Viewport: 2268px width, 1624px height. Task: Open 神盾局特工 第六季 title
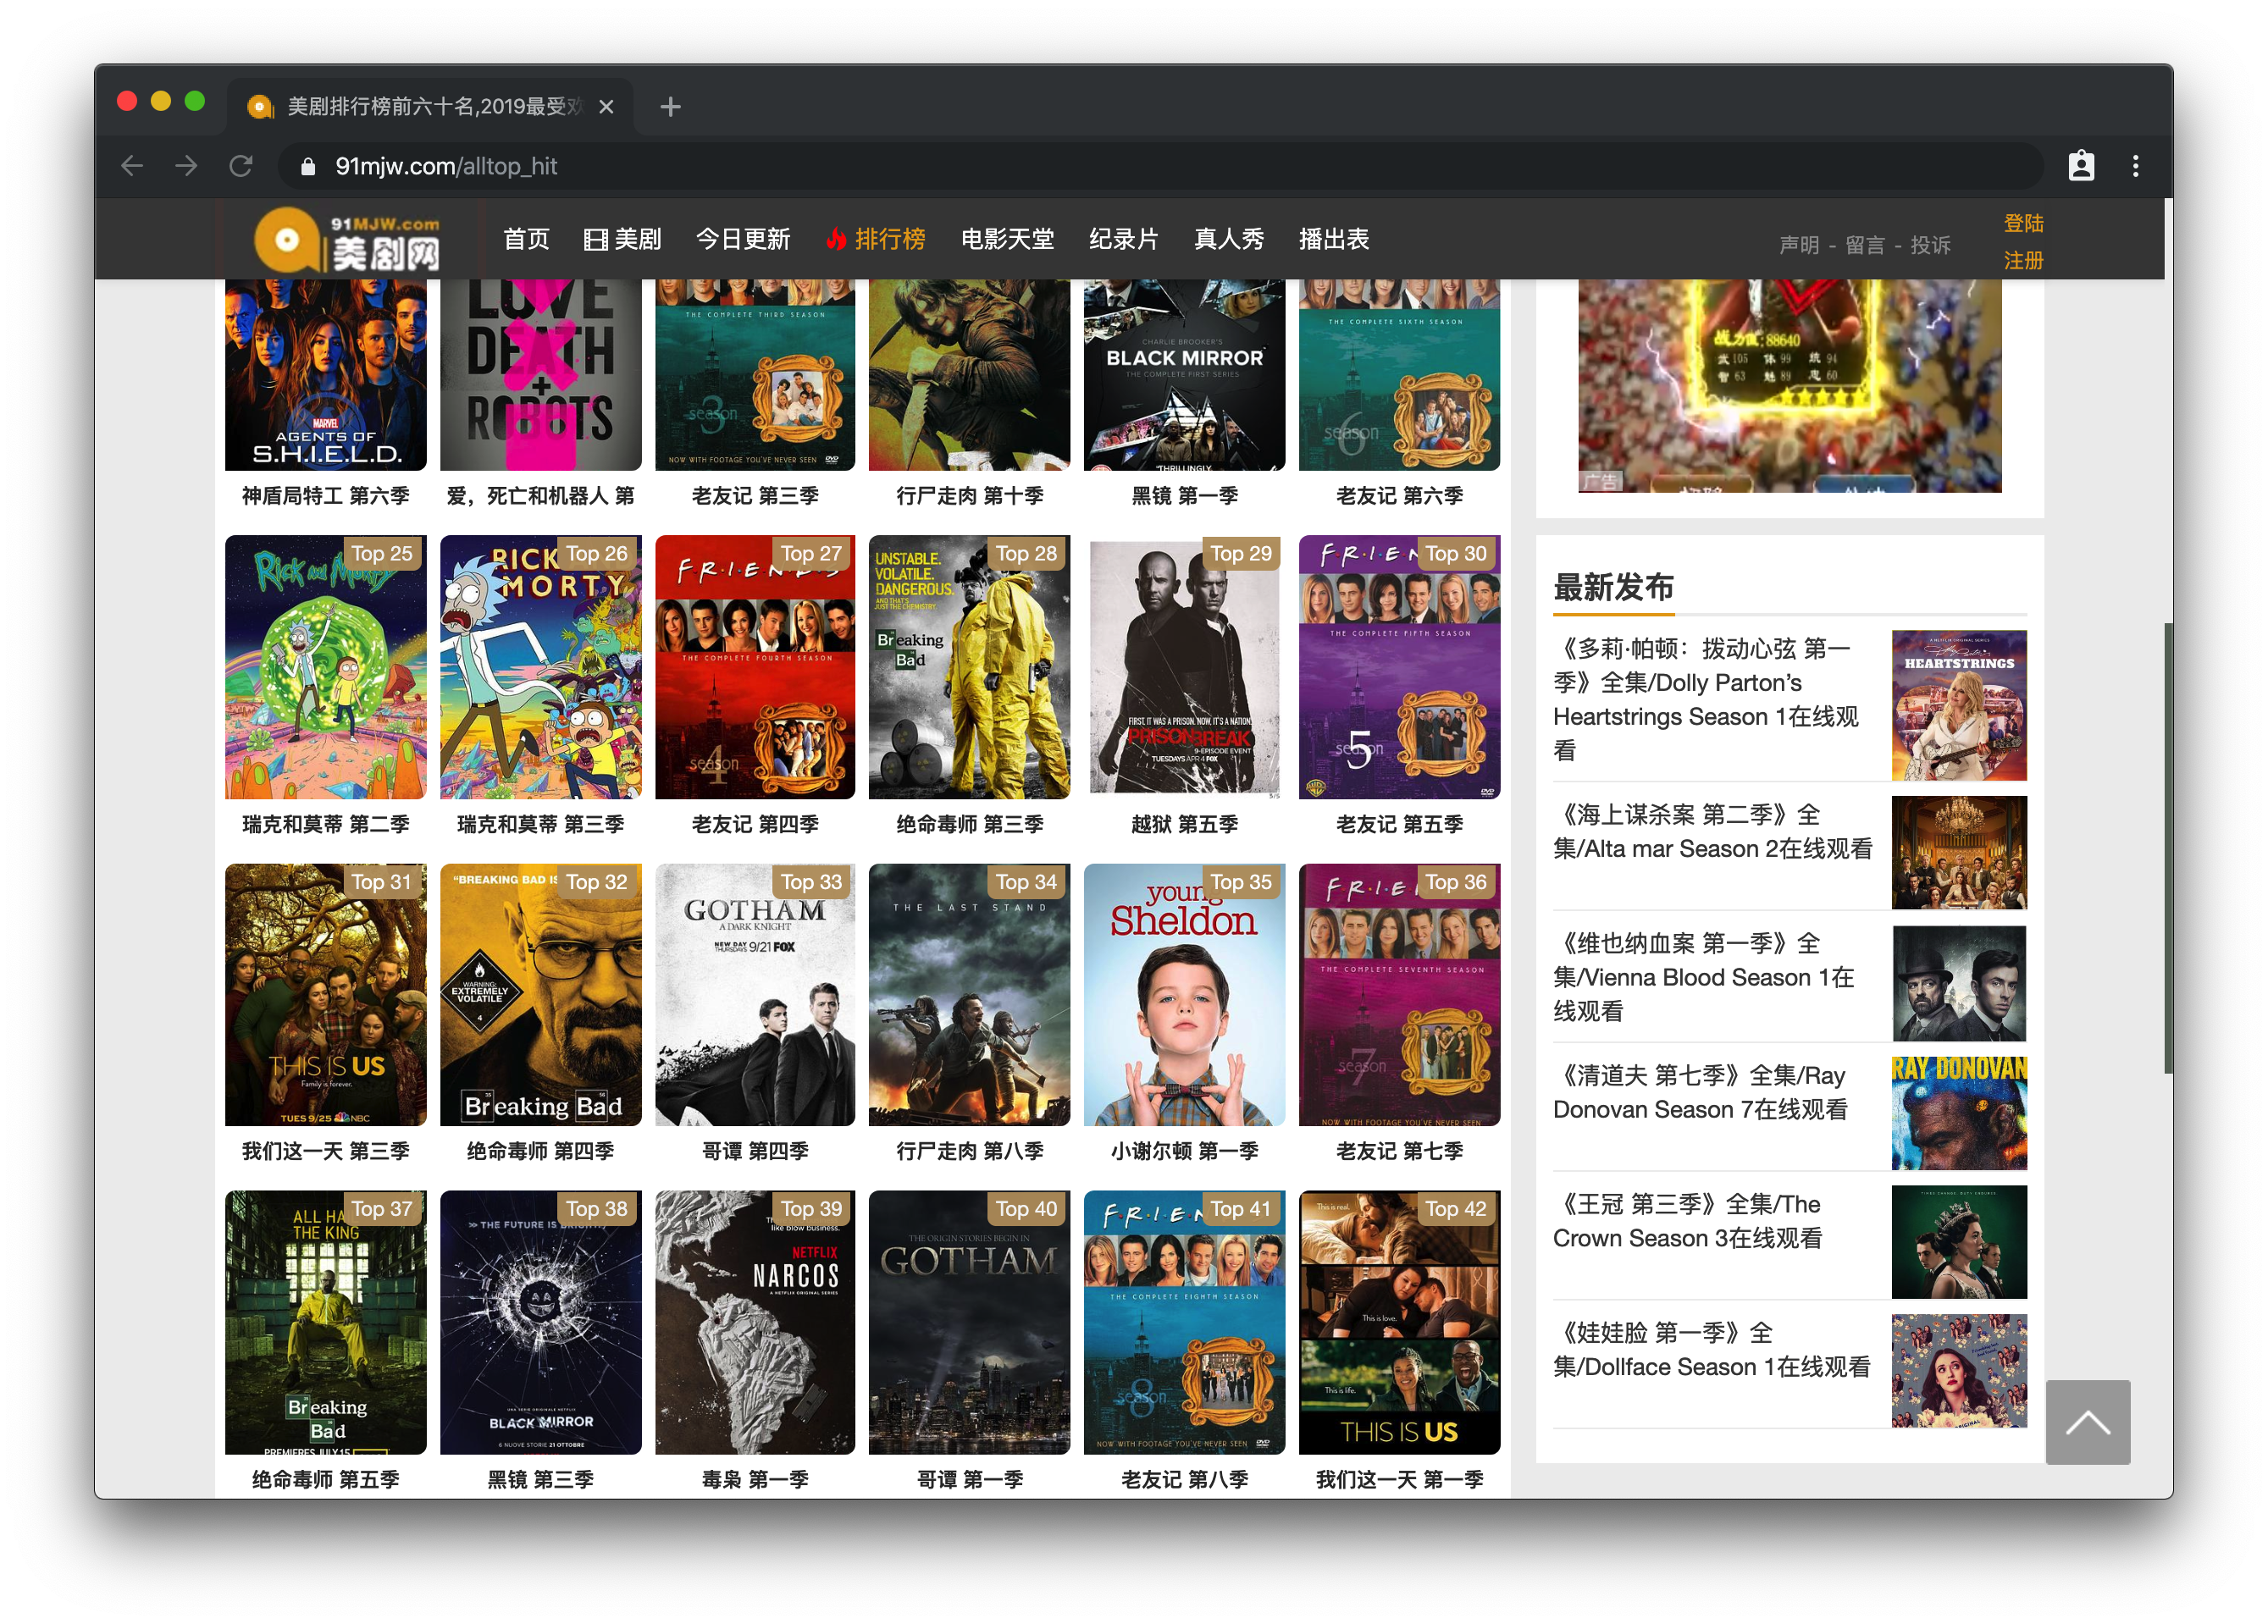coord(325,496)
